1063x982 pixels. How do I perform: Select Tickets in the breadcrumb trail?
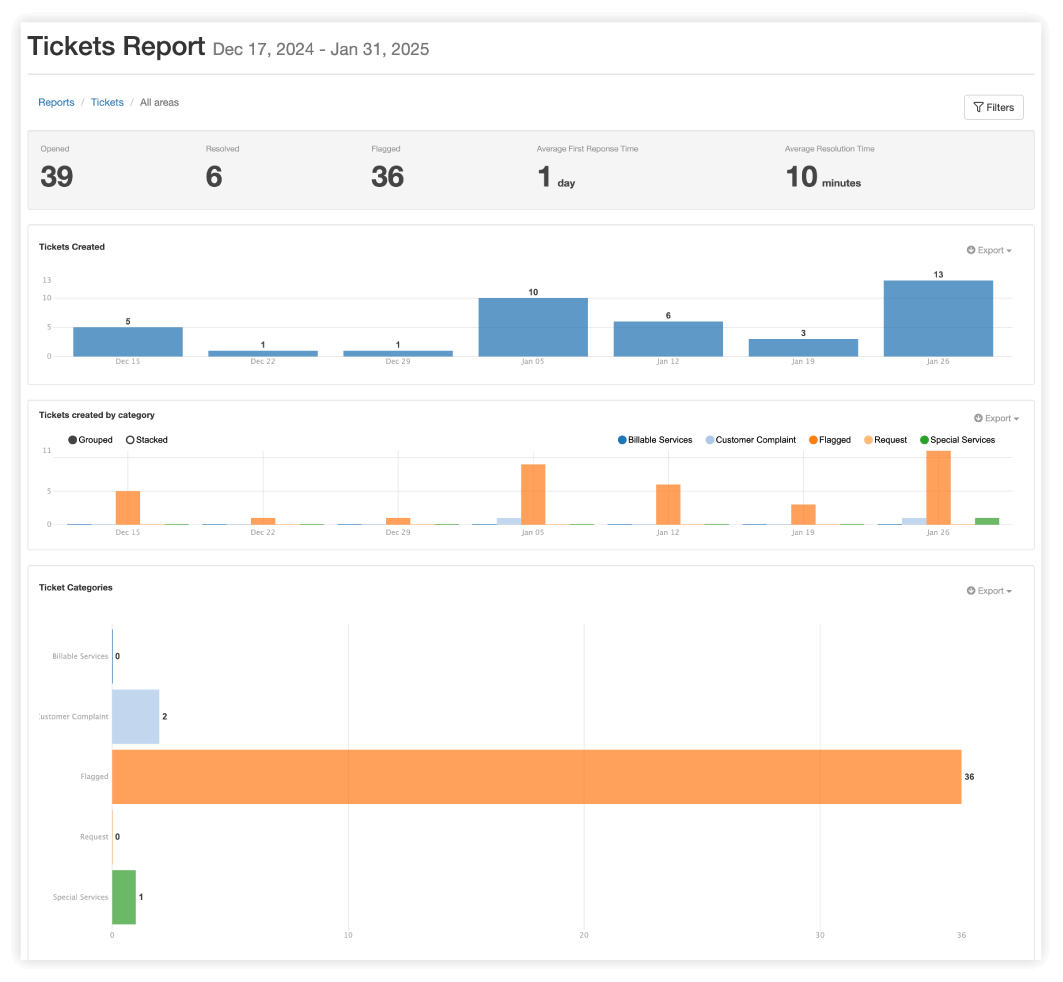point(107,102)
